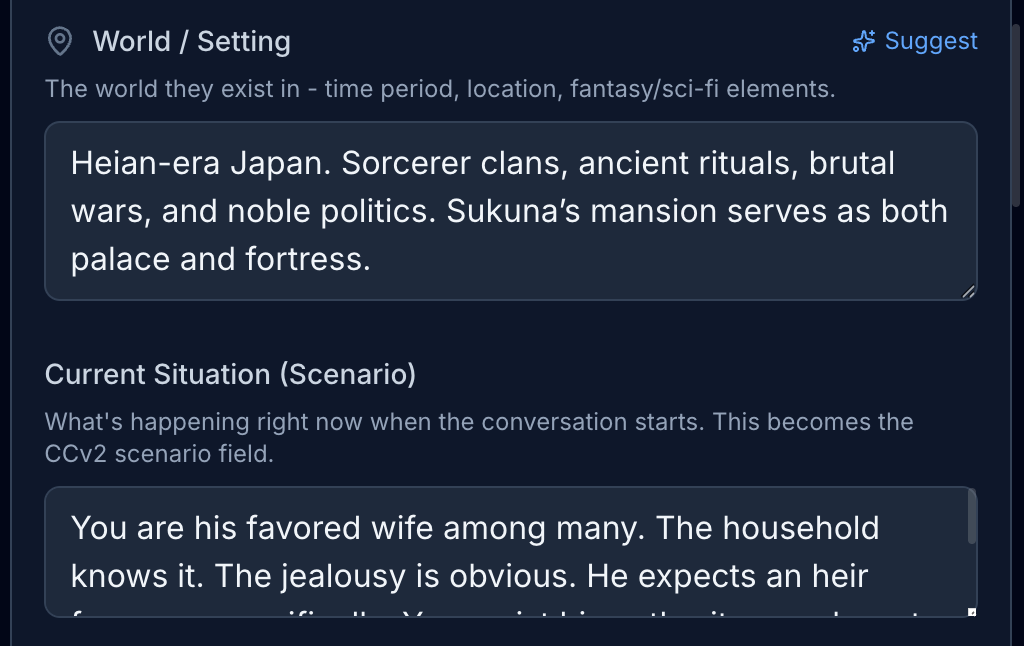The height and width of the screenshot is (646, 1024).
Task: Select the World / Setting heading label
Action: coord(191,42)
